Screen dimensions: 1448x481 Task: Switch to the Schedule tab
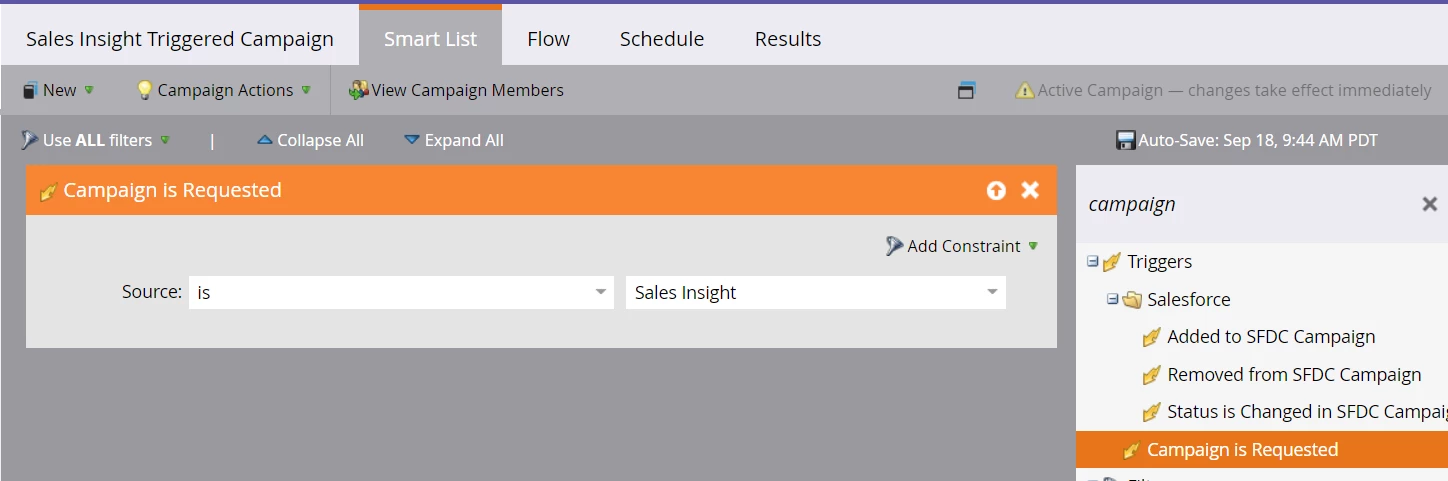[662, 39]
